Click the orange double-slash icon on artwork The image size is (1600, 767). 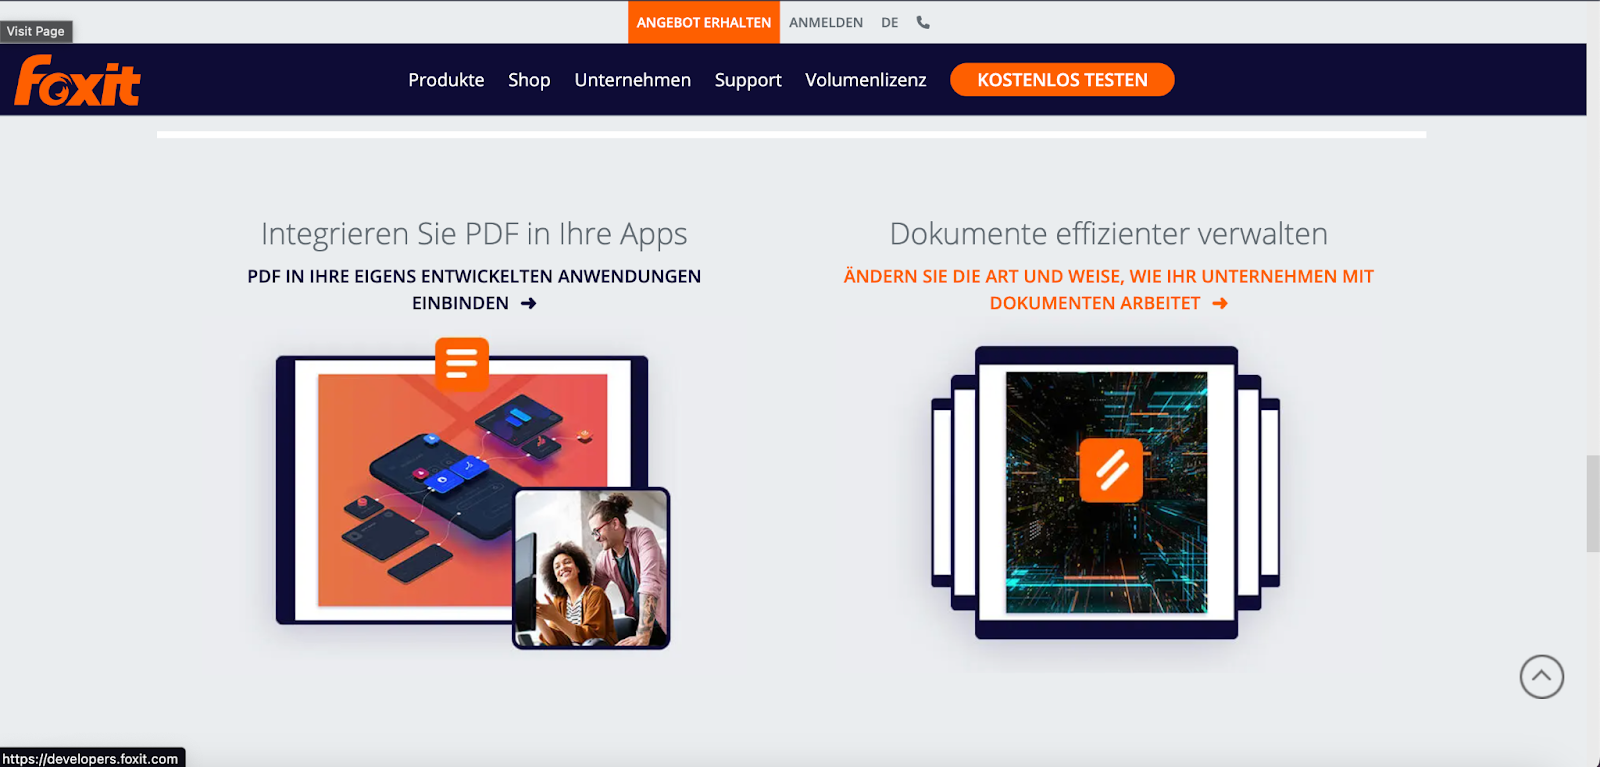coord(1111,469)
